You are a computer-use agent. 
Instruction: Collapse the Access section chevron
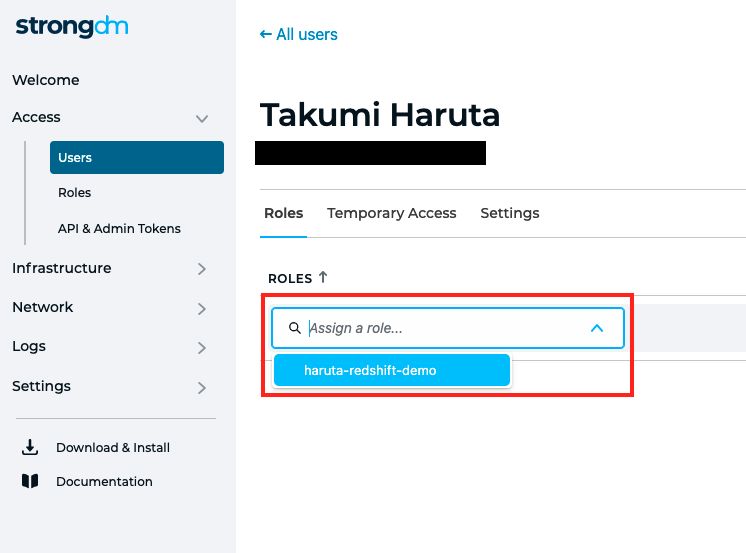[202, 118]
